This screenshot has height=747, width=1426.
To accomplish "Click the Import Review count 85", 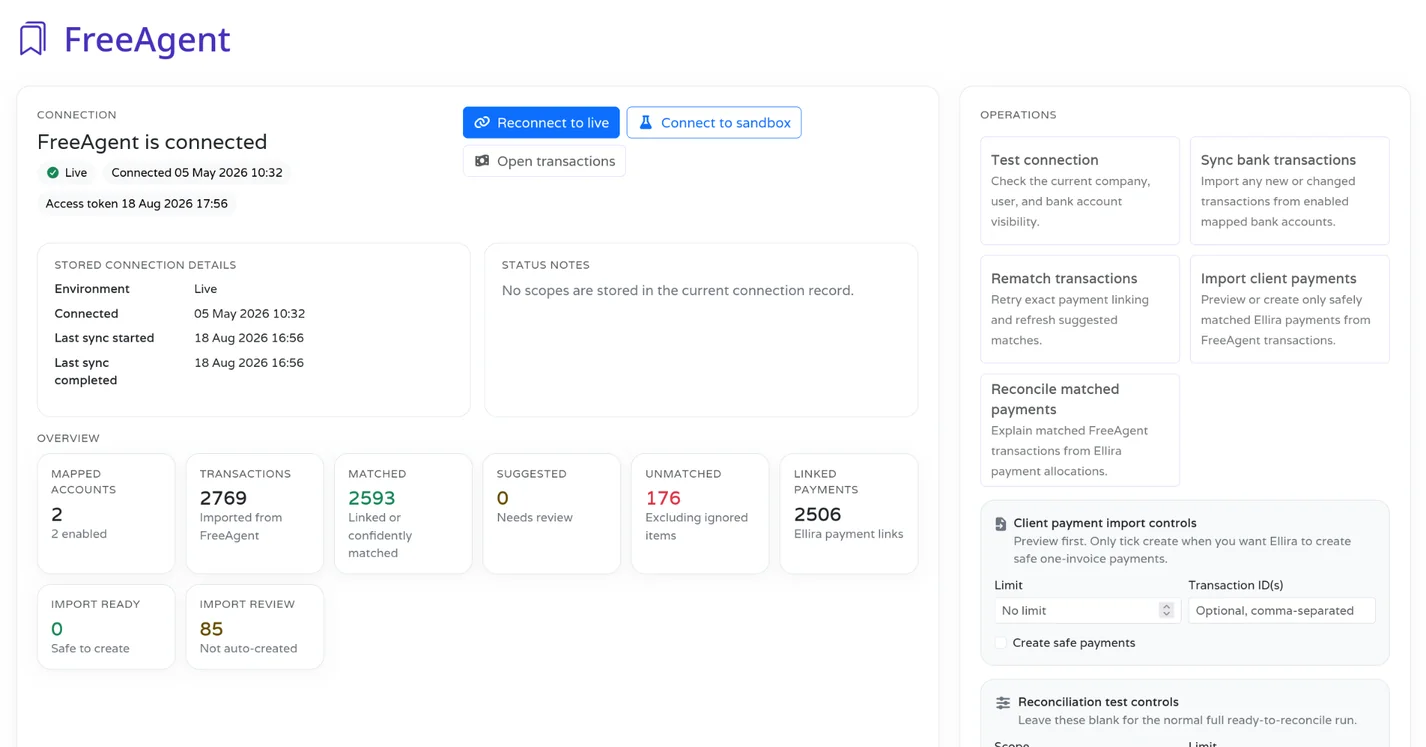I will (x=211, y=629).
